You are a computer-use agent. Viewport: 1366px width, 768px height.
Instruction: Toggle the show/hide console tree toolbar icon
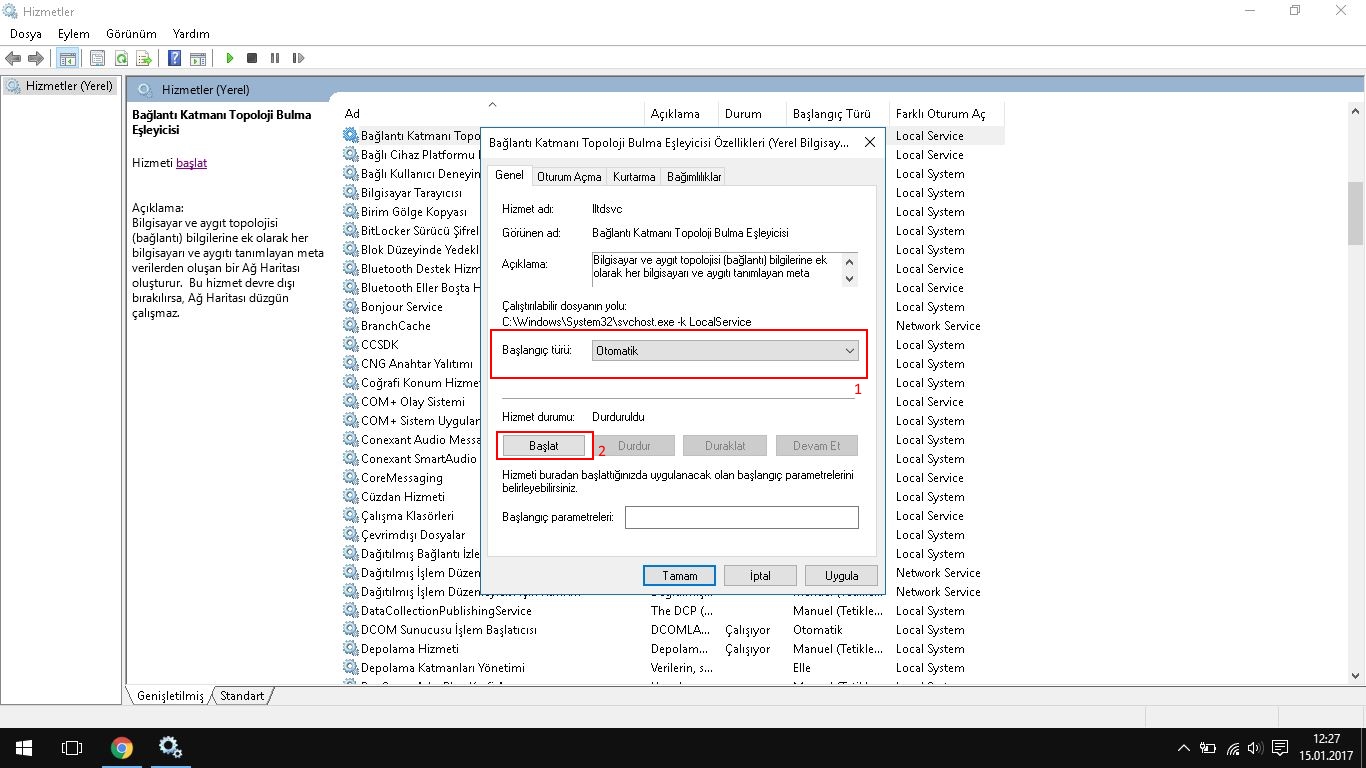click(x=68, y=58)
